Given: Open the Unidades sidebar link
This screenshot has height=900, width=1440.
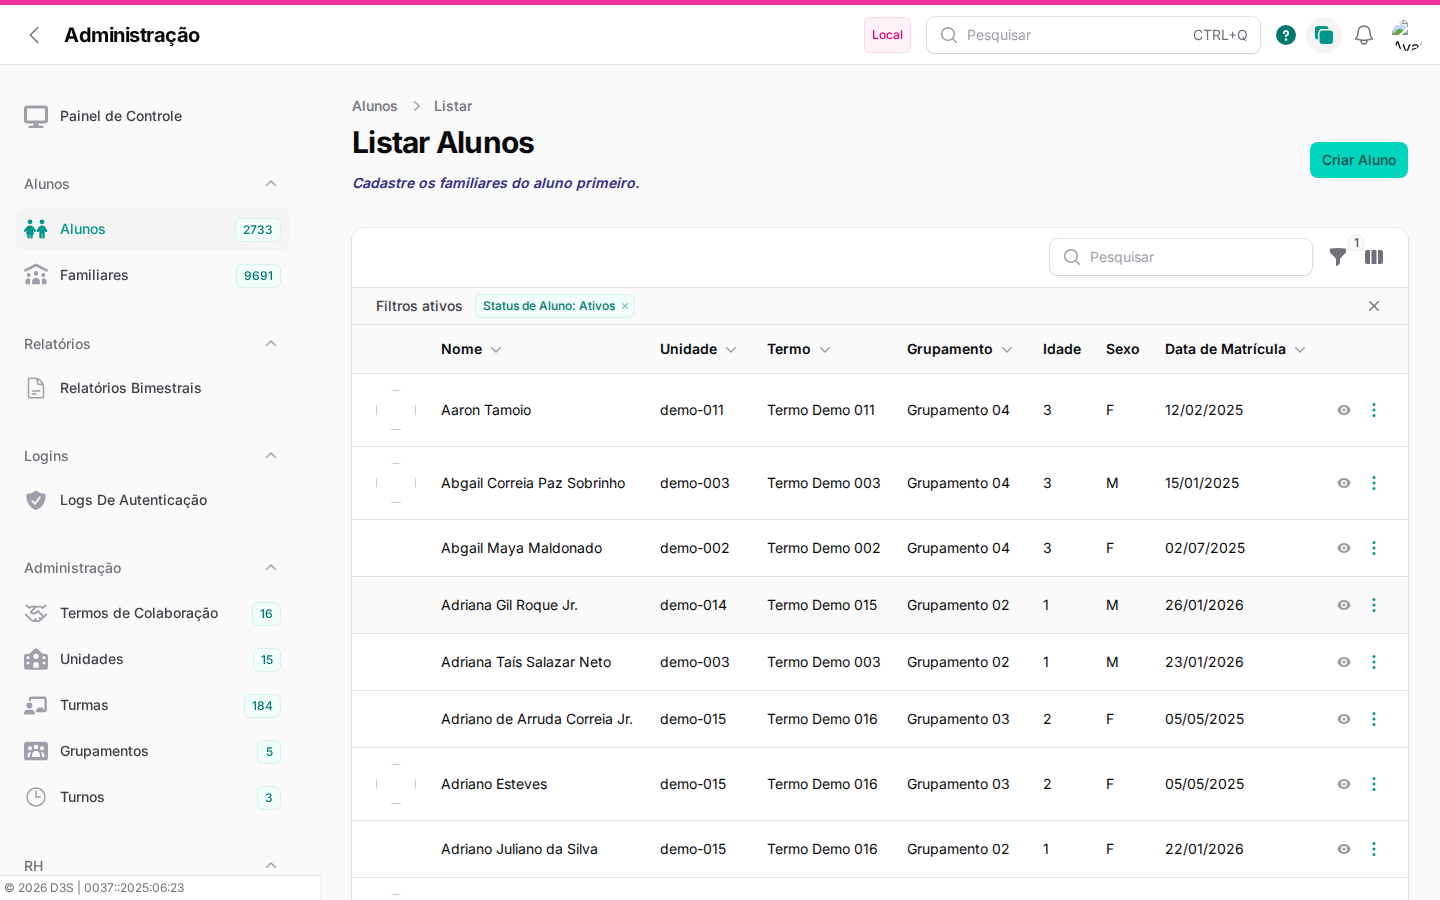Looking at the screenshot, I should (152, 659).
